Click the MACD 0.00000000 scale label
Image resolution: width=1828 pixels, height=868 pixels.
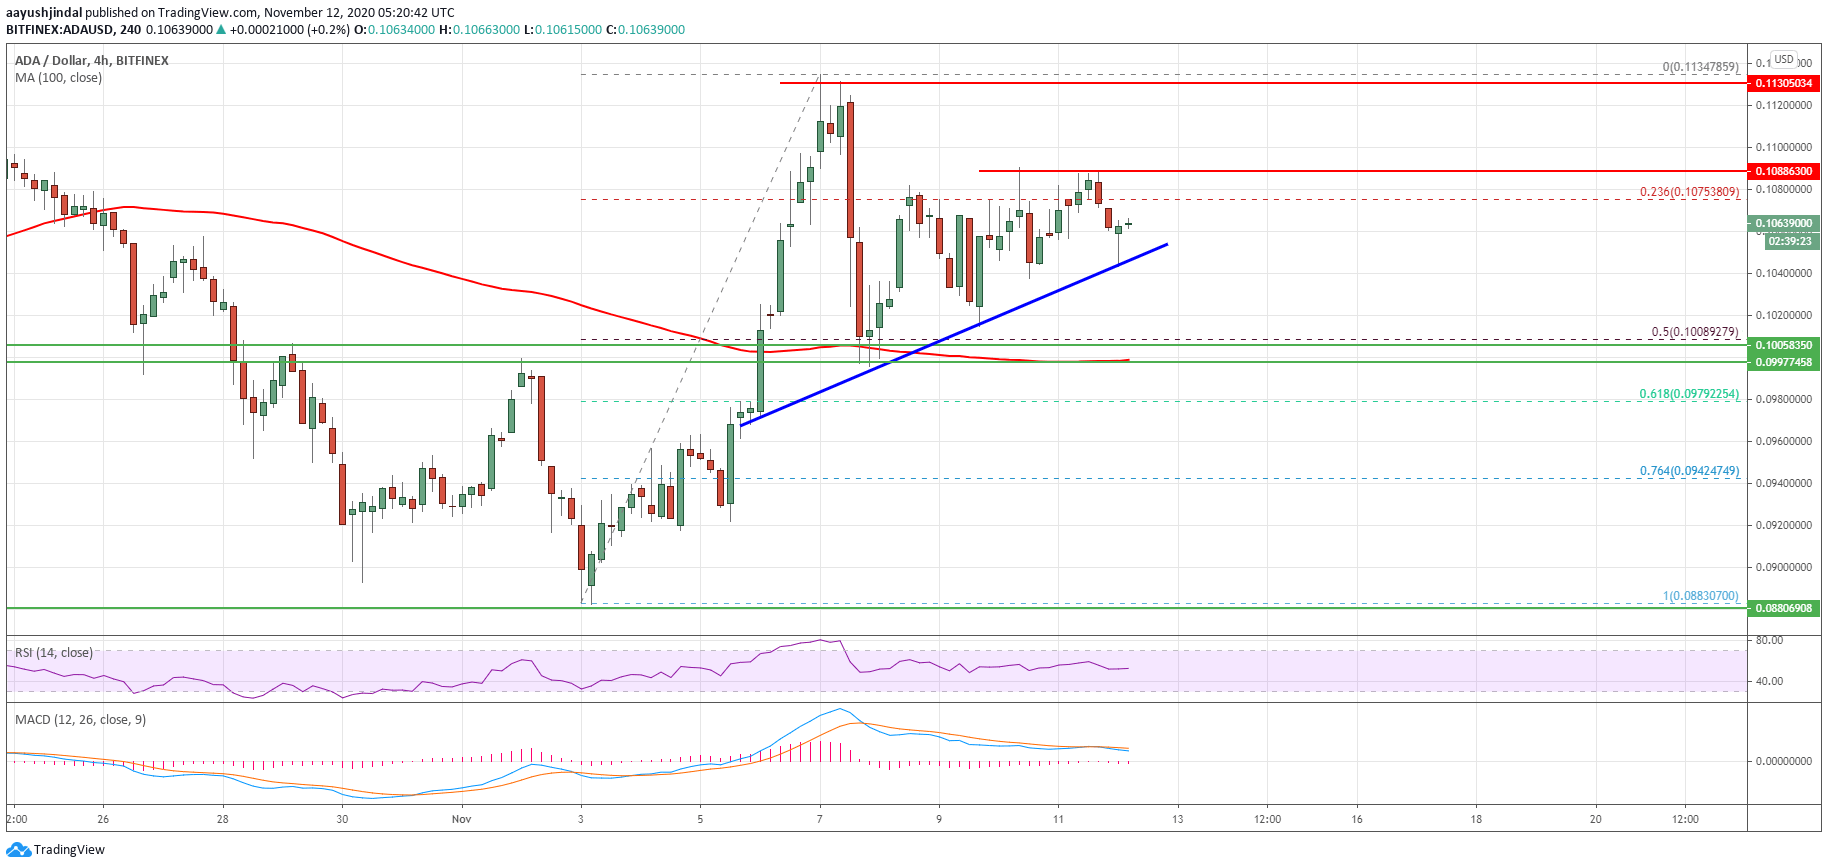pyautogui.click(x=1784, y=762)
